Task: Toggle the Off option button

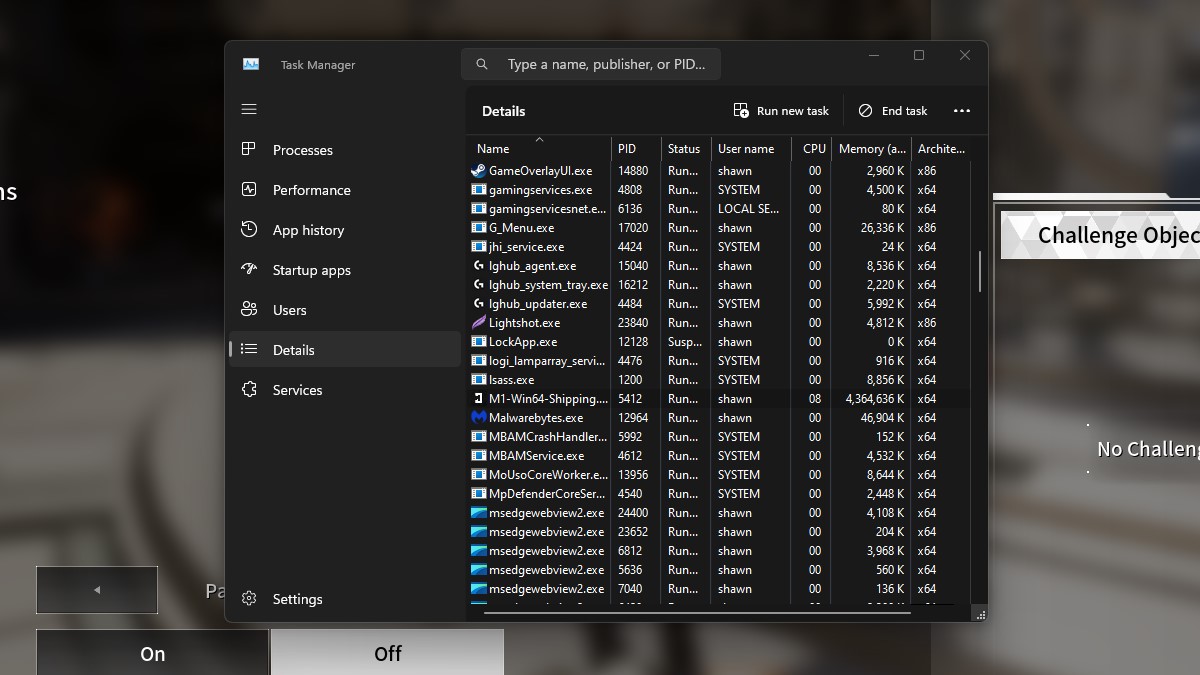Action: (387, 653)
